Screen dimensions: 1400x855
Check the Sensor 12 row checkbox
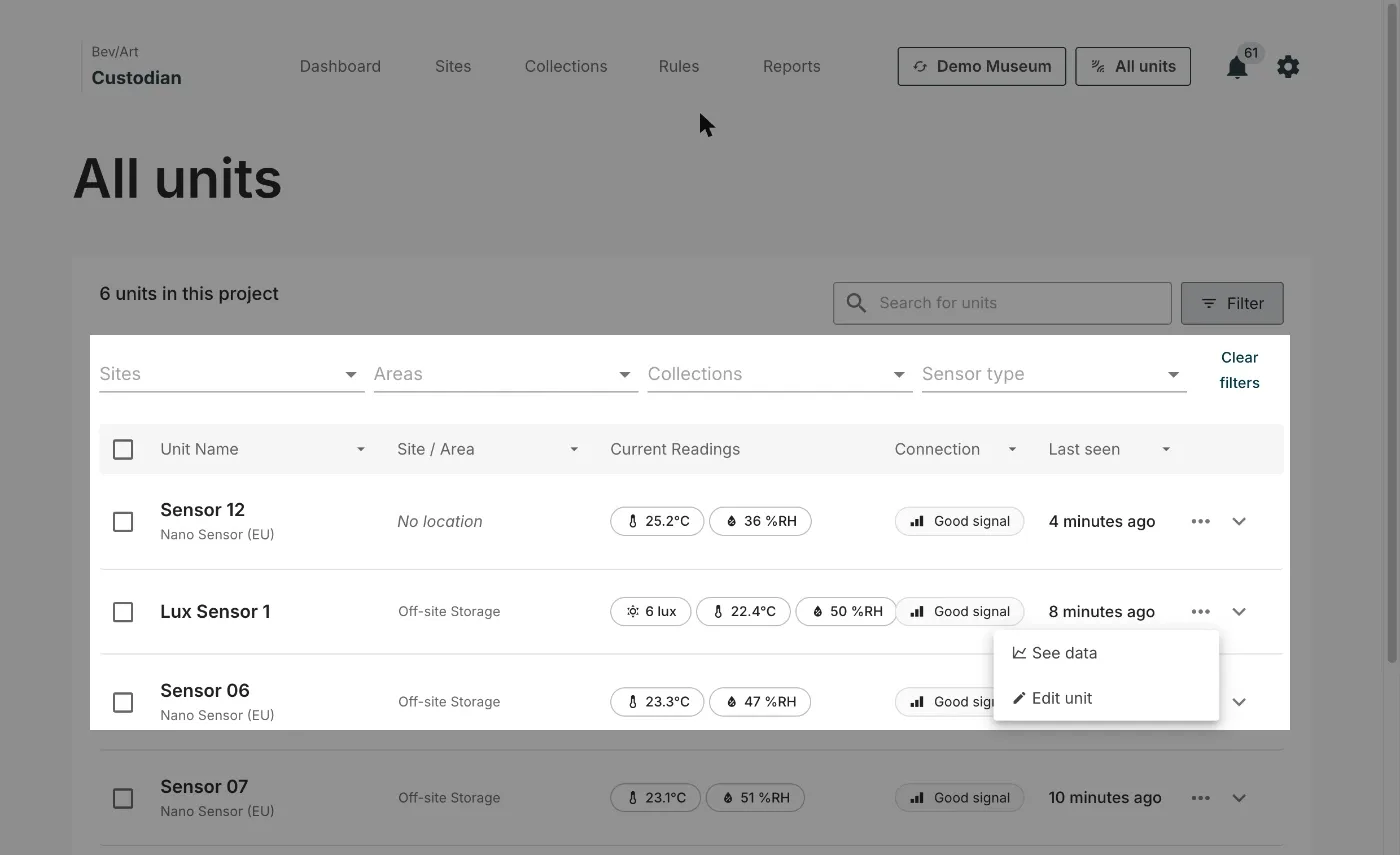[123, 522]
